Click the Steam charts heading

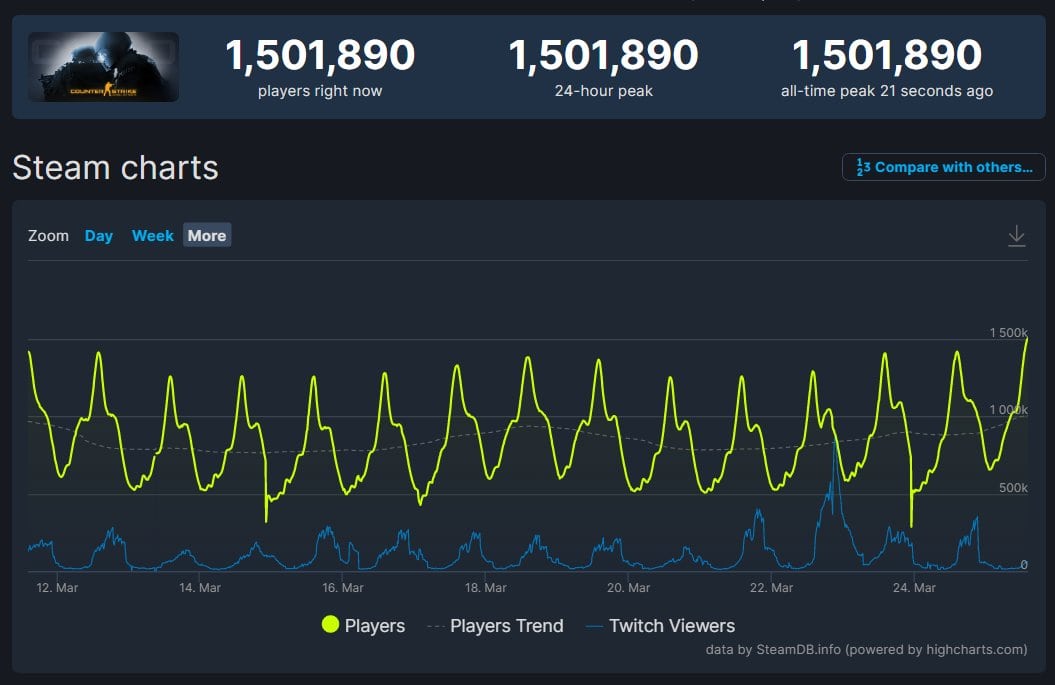click(115, 168)
